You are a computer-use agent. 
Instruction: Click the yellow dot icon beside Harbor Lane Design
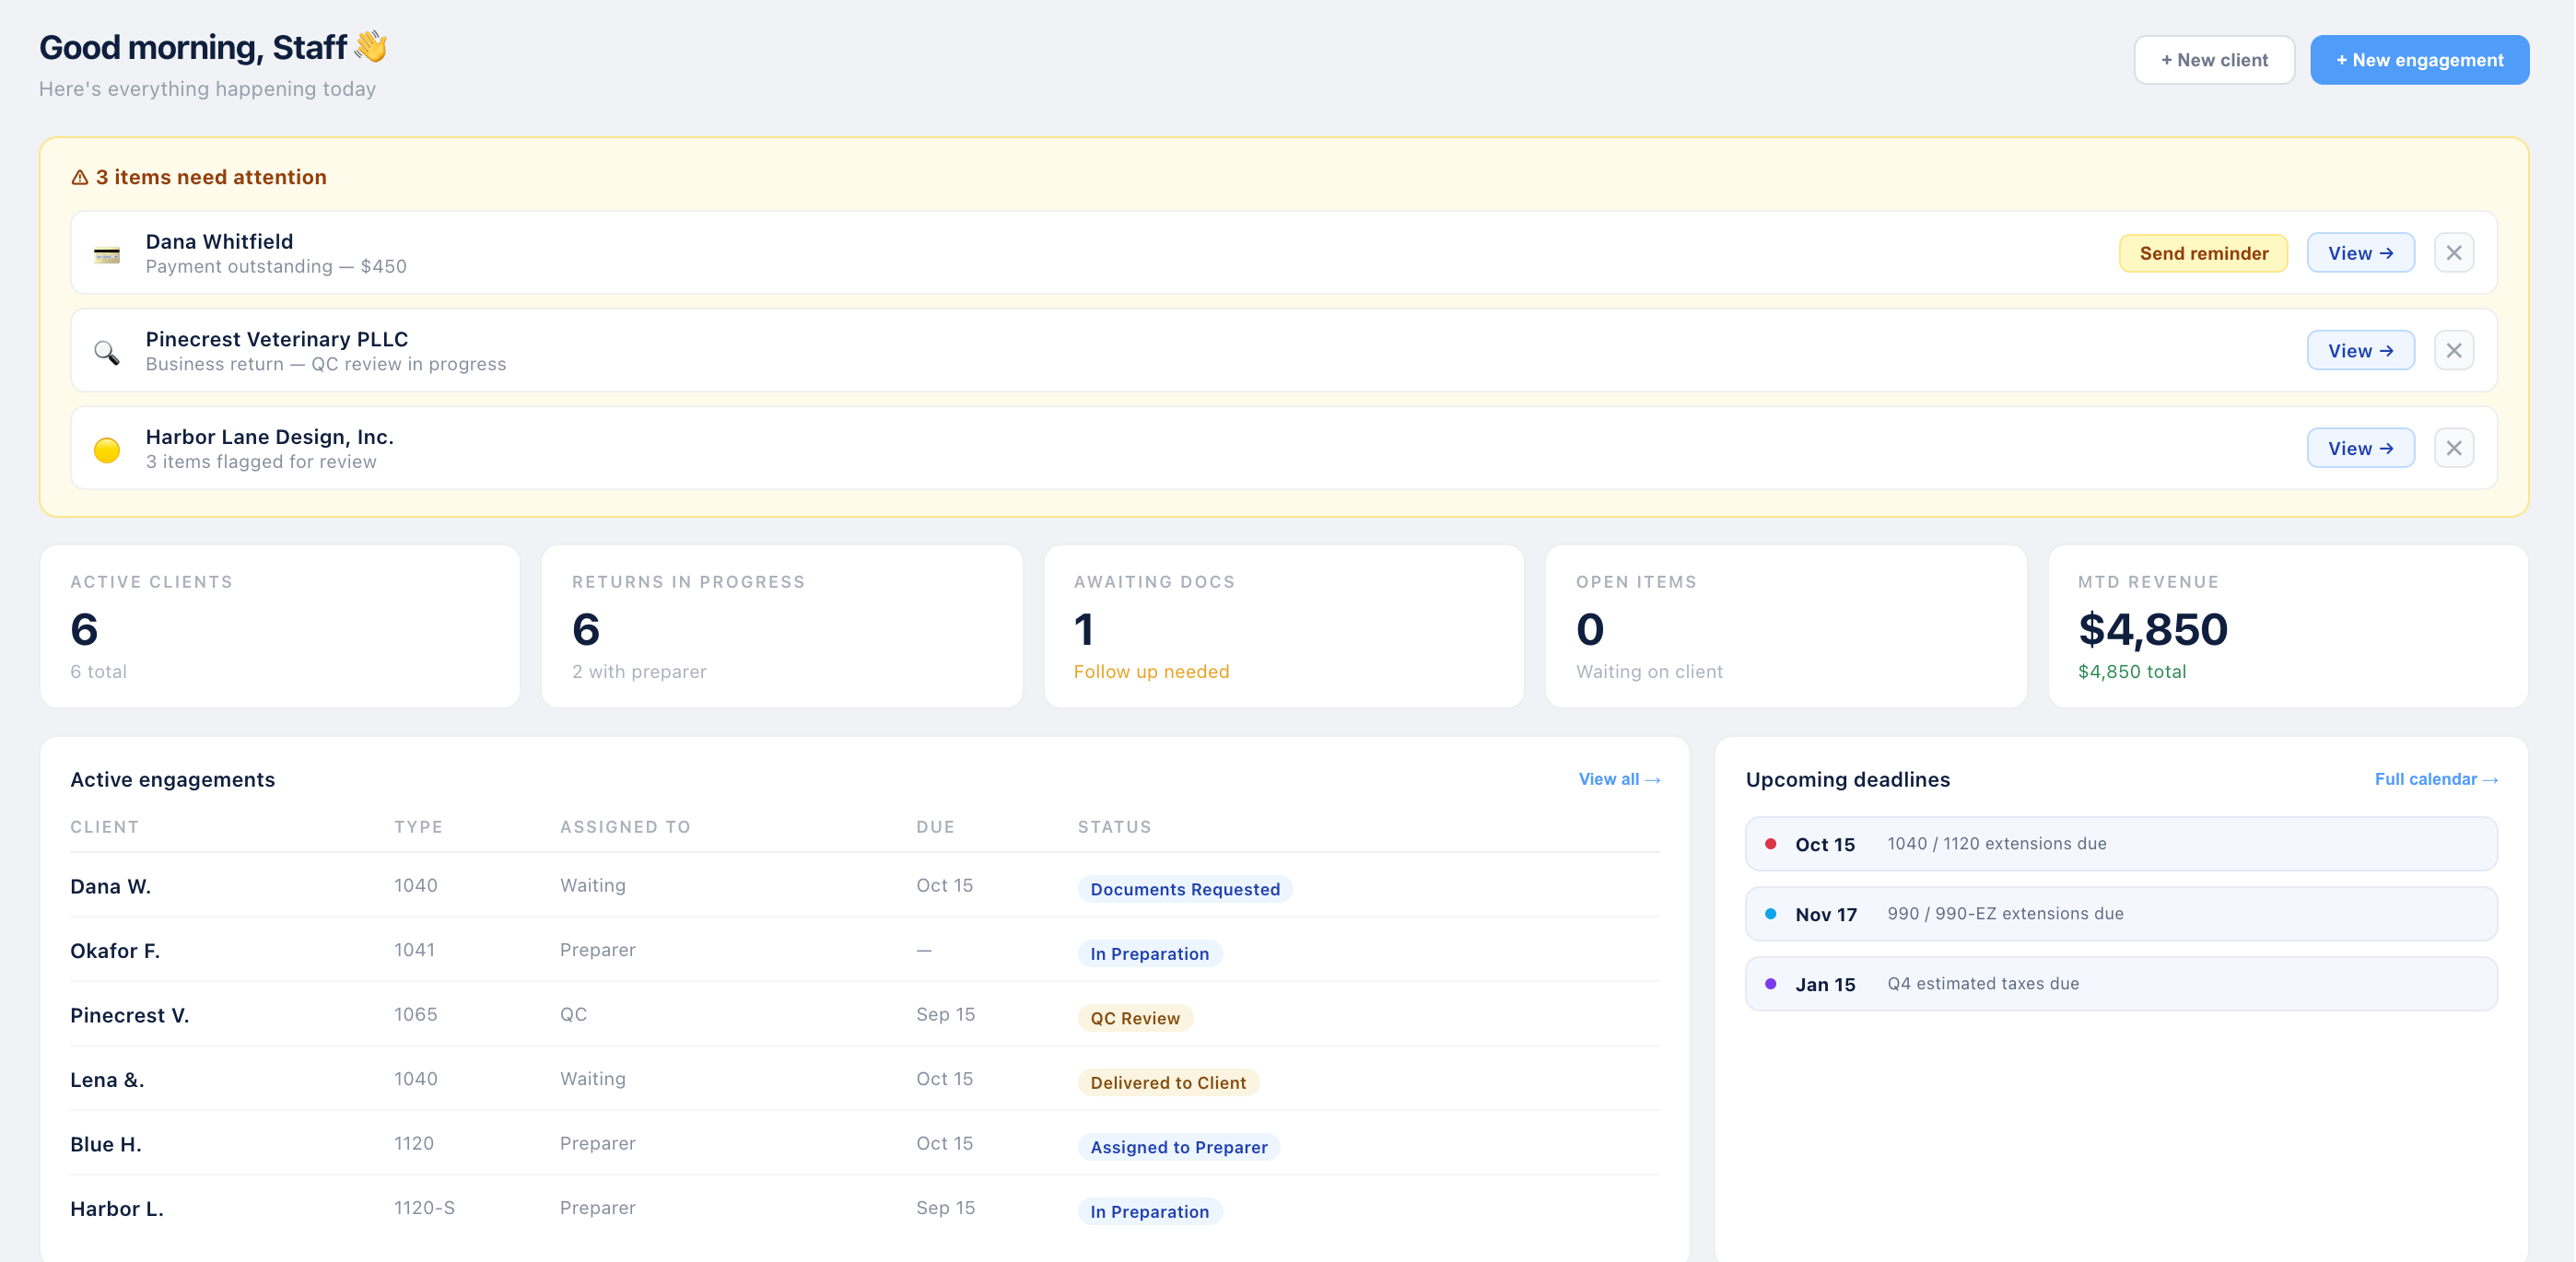click(x=107, y=450)
